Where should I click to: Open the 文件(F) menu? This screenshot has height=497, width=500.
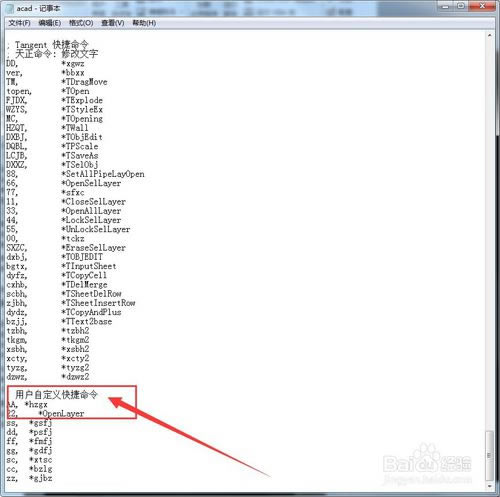[x=19, y=23]
